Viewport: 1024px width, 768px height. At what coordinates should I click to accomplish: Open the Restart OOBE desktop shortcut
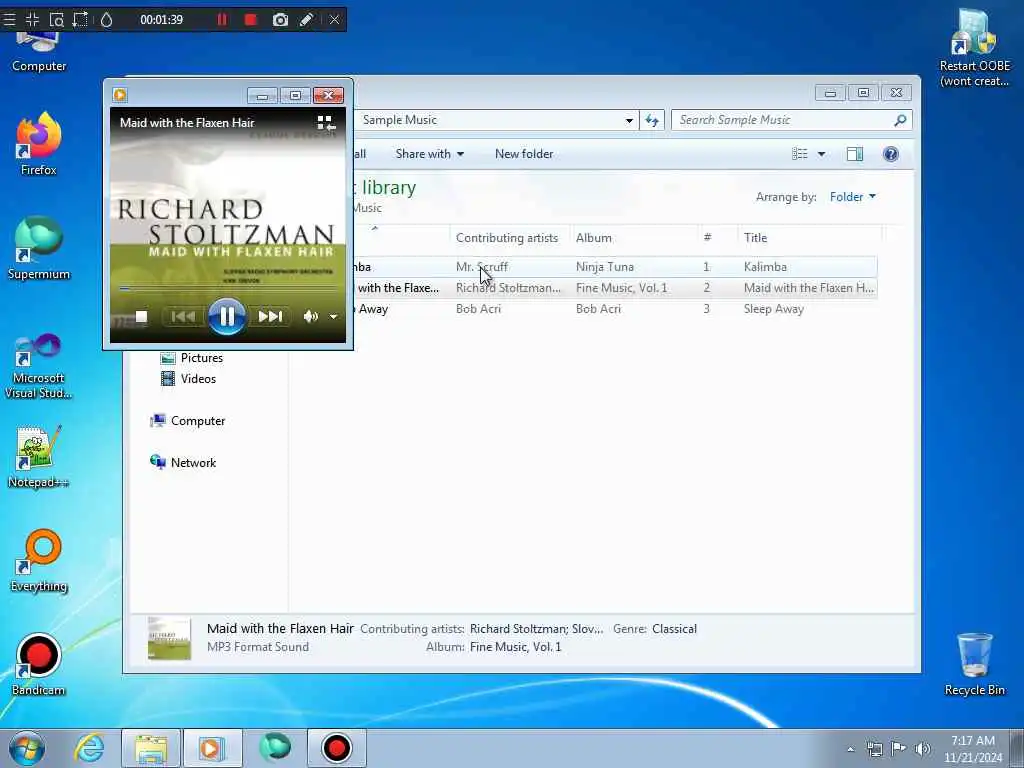(974, 47)
